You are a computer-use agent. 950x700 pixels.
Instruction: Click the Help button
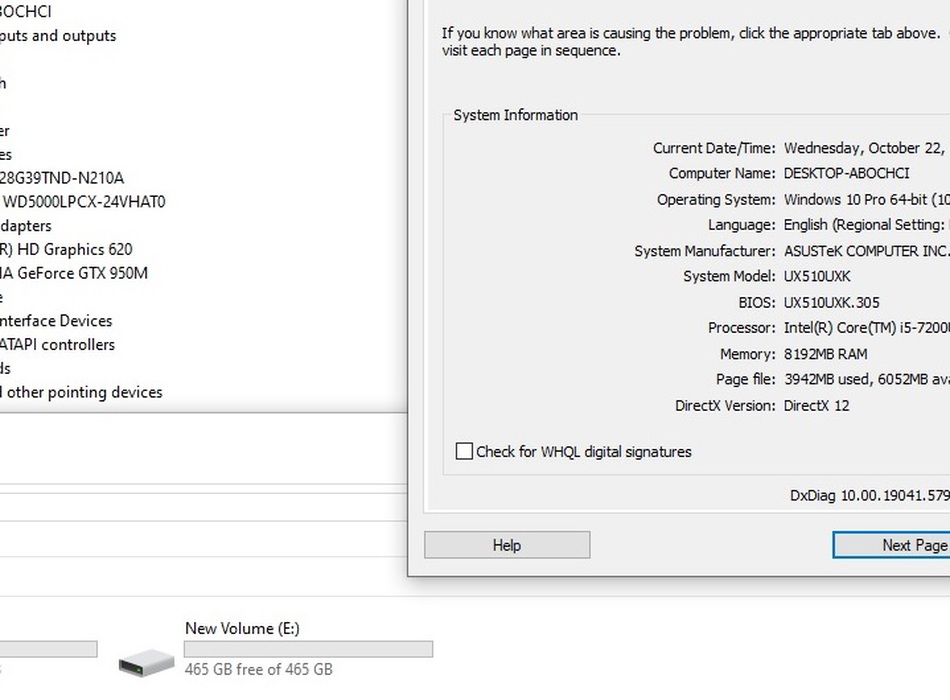click(x=507, y=545)
